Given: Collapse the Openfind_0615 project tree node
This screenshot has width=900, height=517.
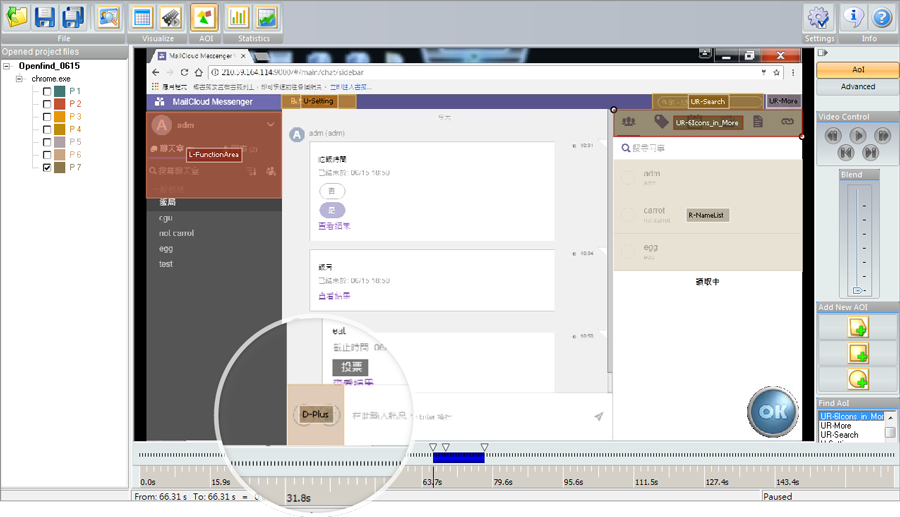Looking at the screenshot, I should point(9,66).
